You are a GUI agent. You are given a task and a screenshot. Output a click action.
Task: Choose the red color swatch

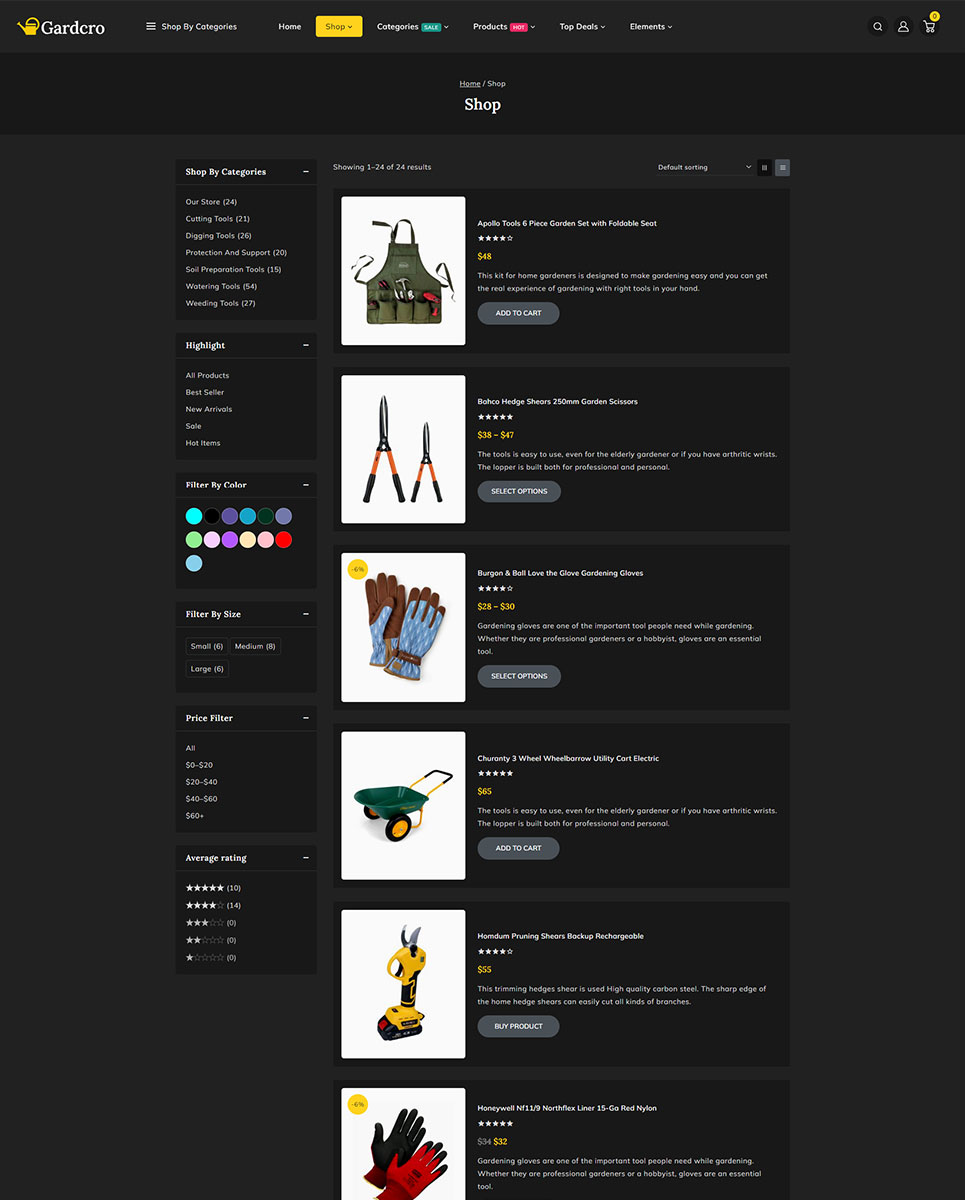tap(284, 540)
